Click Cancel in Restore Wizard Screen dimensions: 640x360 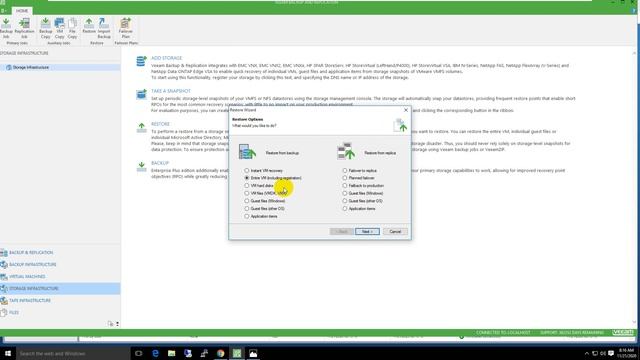395,231
